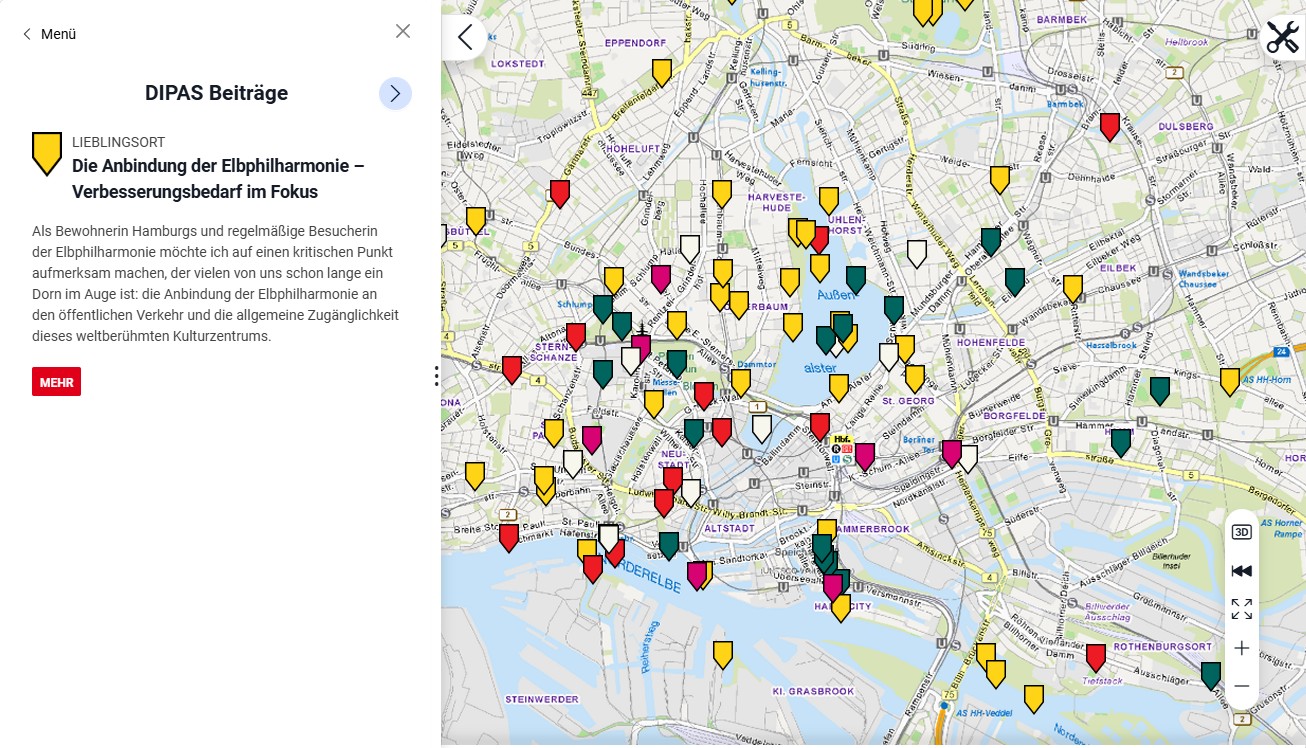
Task: Open the map tools menu
Action: pyautogui.click(x=1282, y=37)
